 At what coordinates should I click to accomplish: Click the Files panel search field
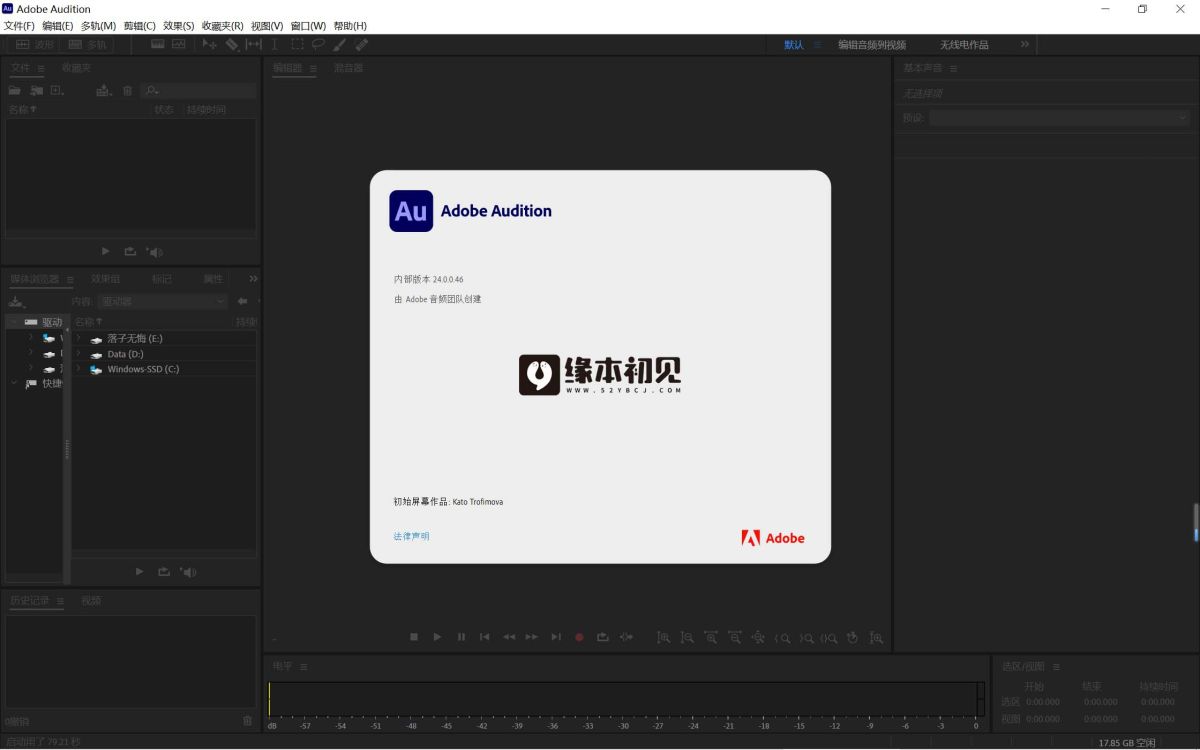click(x=198, y=90)
